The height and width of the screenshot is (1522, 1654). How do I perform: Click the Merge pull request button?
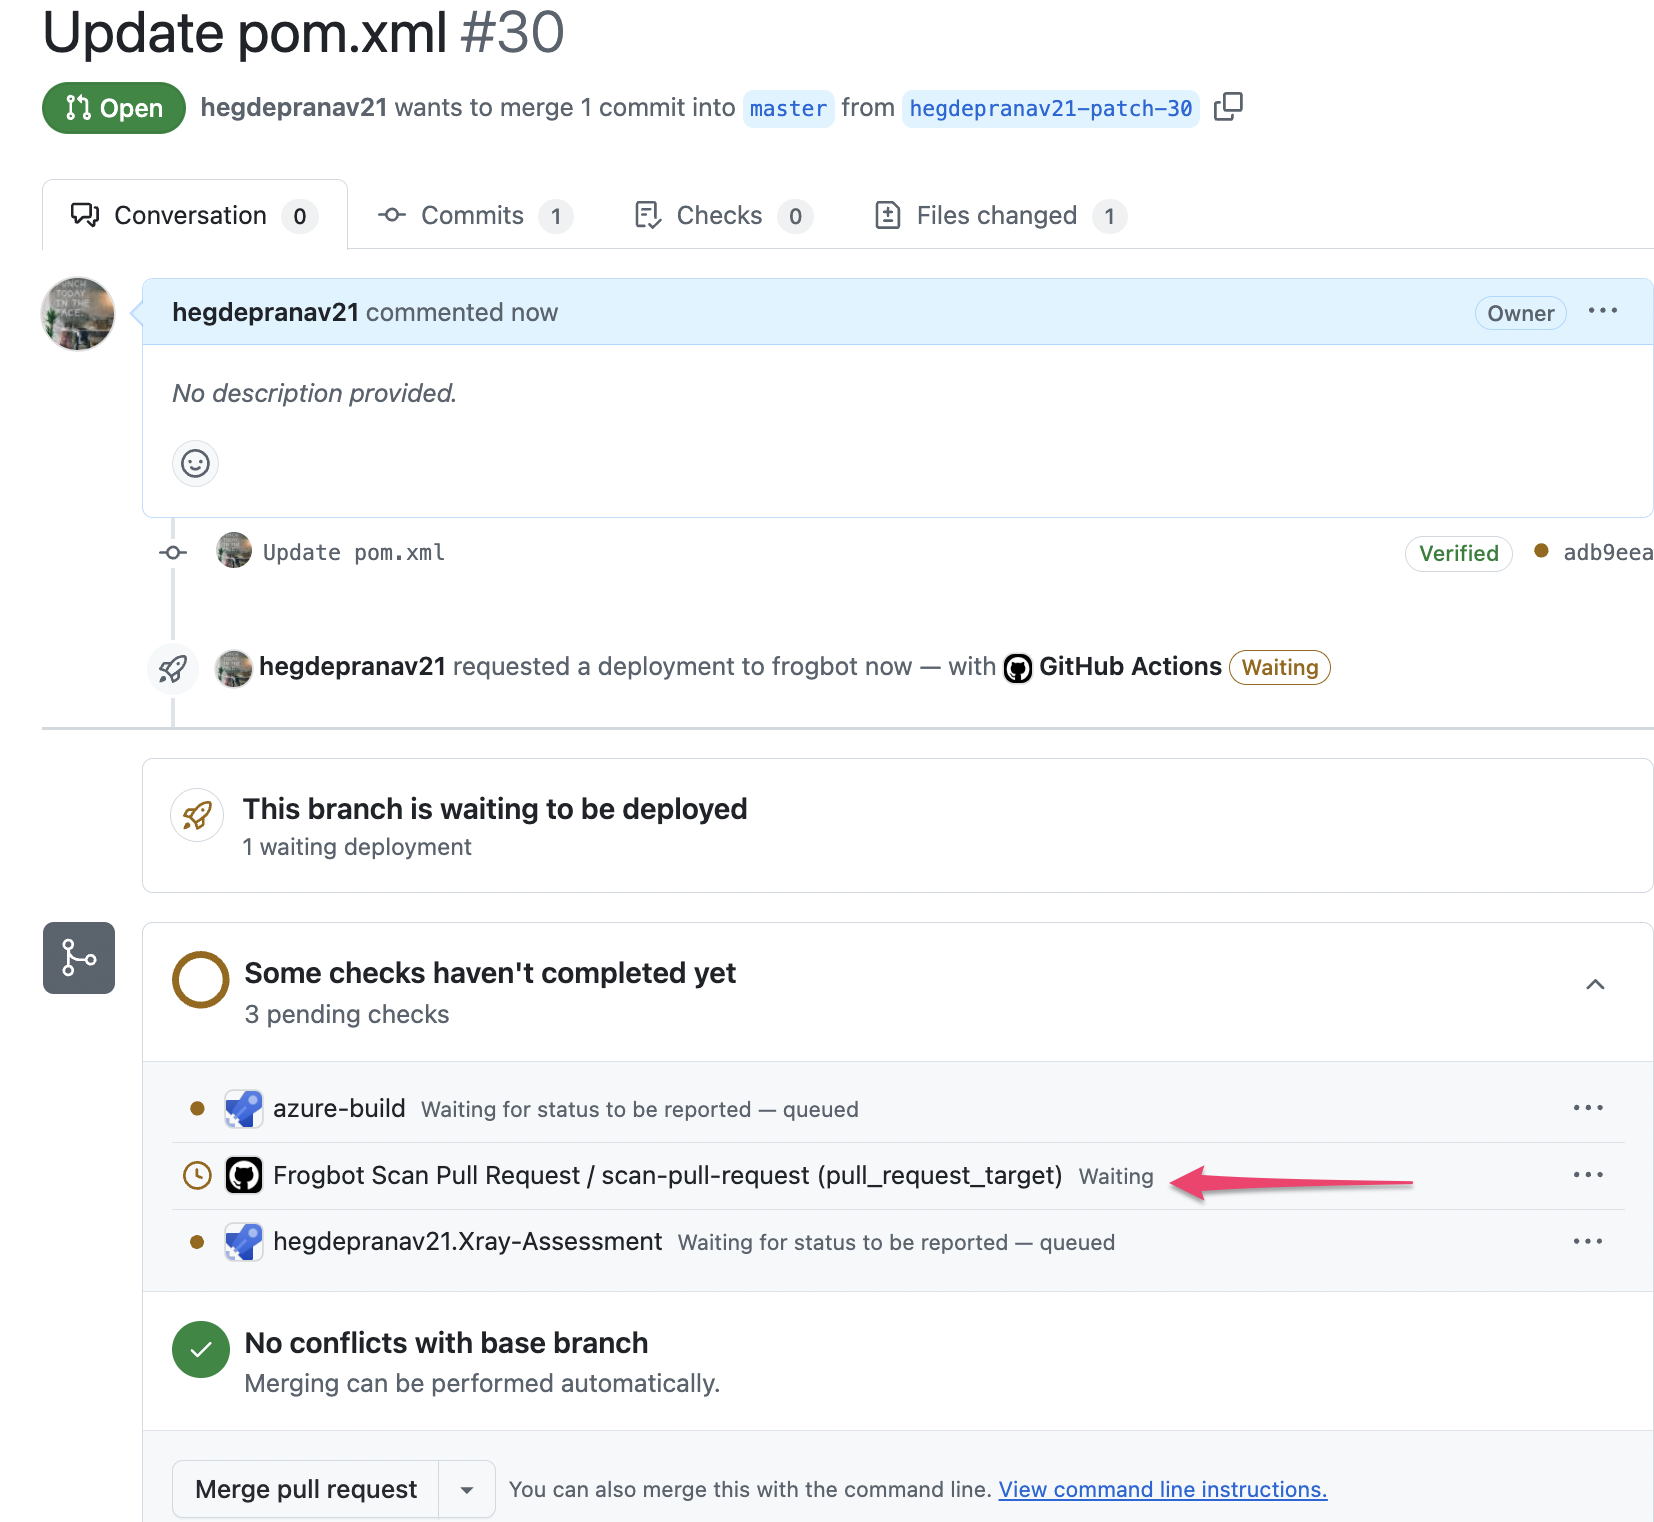click(x=306, y=1490)
